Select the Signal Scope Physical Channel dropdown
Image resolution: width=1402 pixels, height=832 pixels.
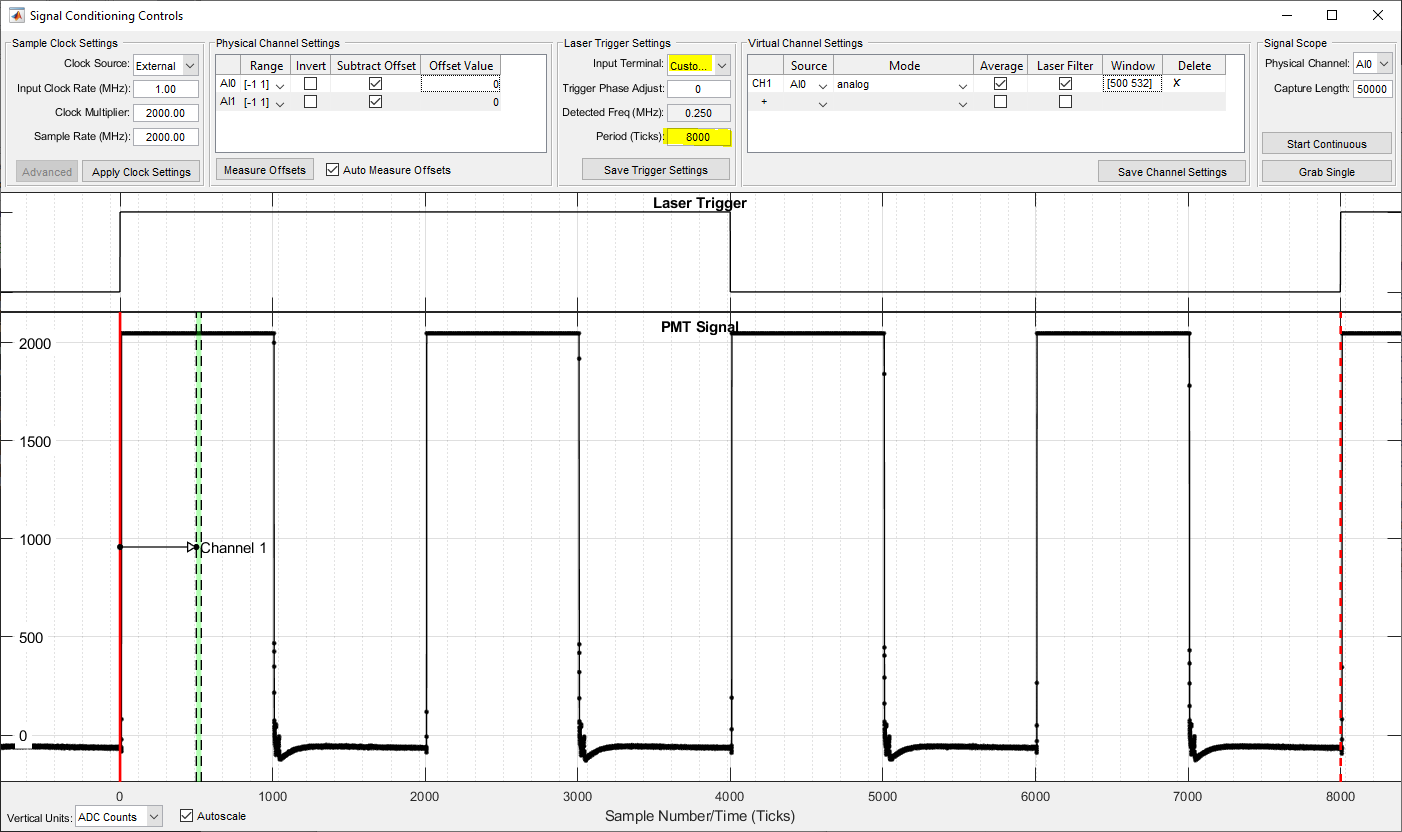(1372, 64)
